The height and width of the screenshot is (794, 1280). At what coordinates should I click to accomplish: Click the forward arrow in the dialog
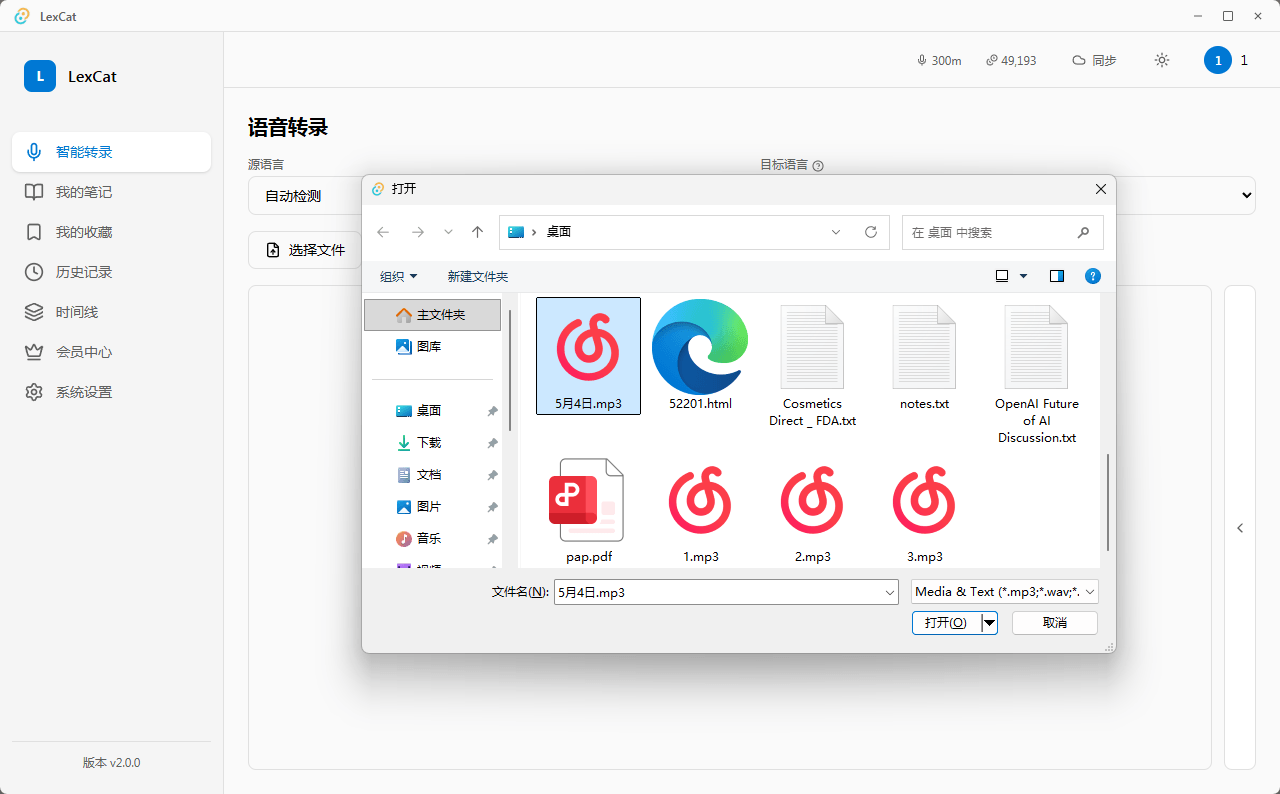coord(418,232)
